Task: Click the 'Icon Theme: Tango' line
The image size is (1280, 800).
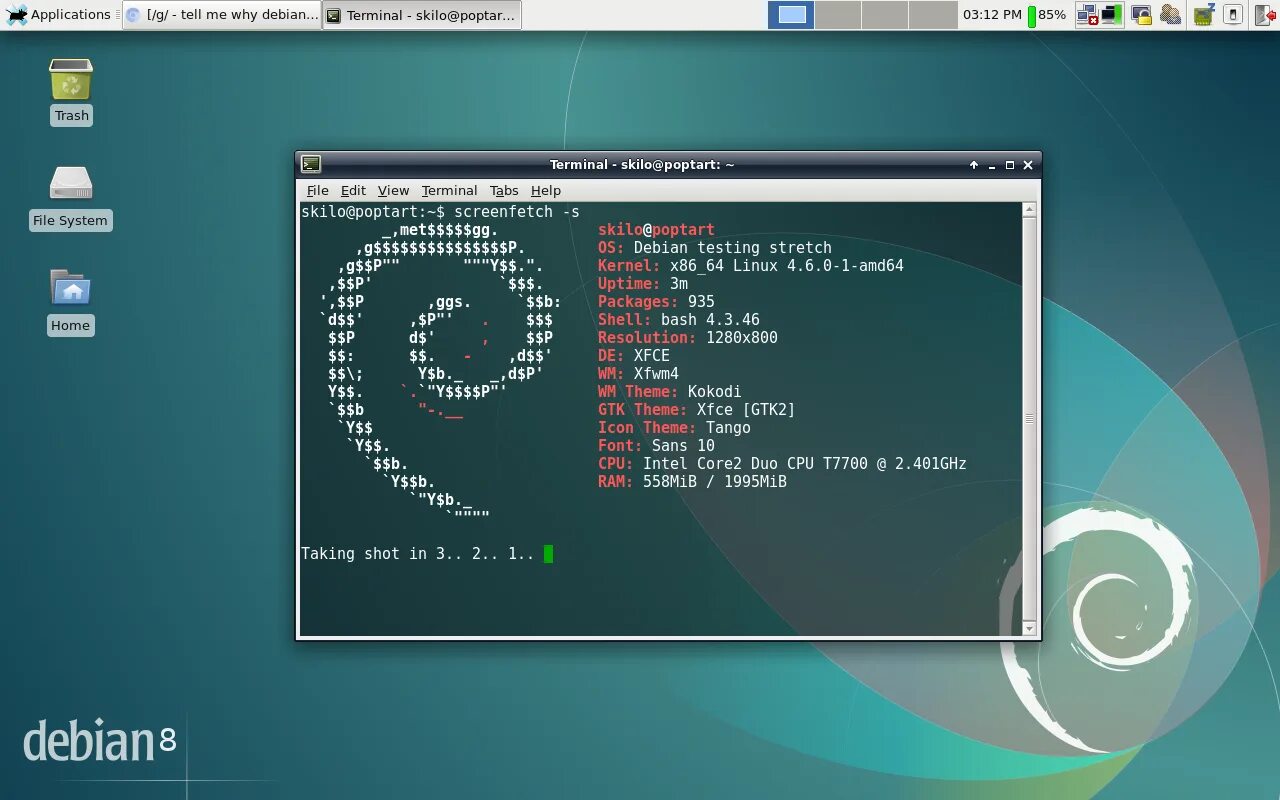Action: tap(674, 428)
